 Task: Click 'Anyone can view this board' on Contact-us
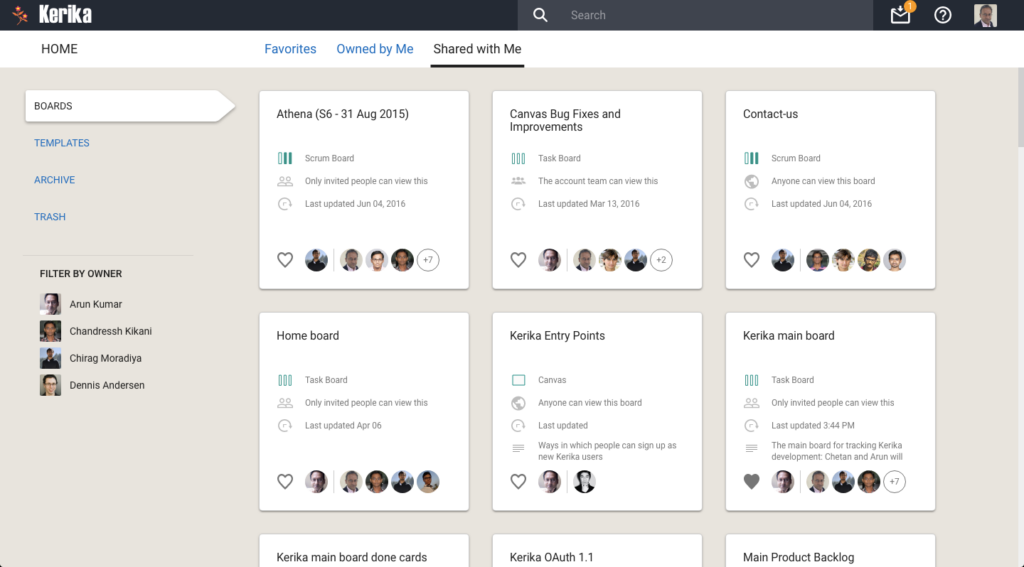click(x=823, y=181)
